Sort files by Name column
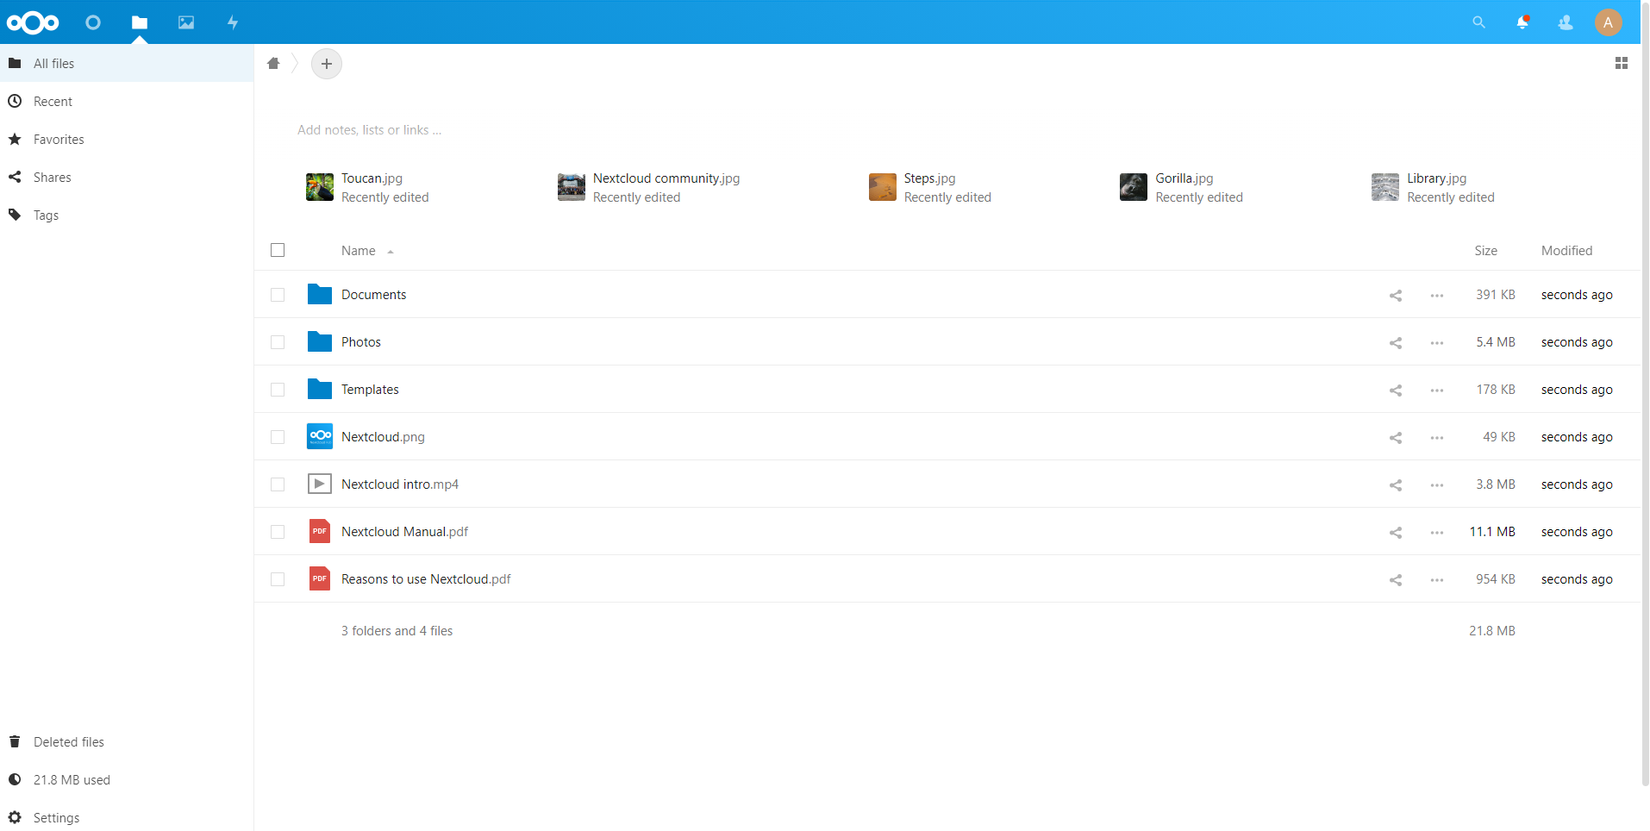 (359, 251)
